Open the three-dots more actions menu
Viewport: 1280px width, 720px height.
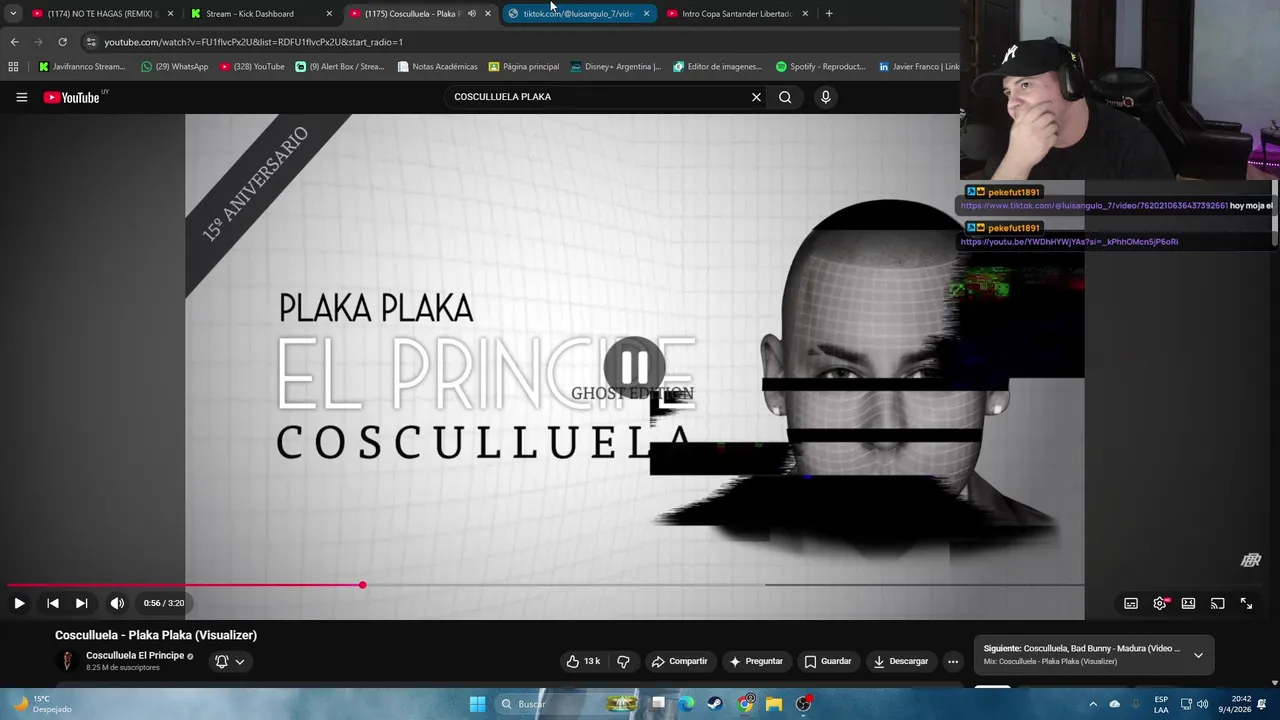tap(953, 661)
